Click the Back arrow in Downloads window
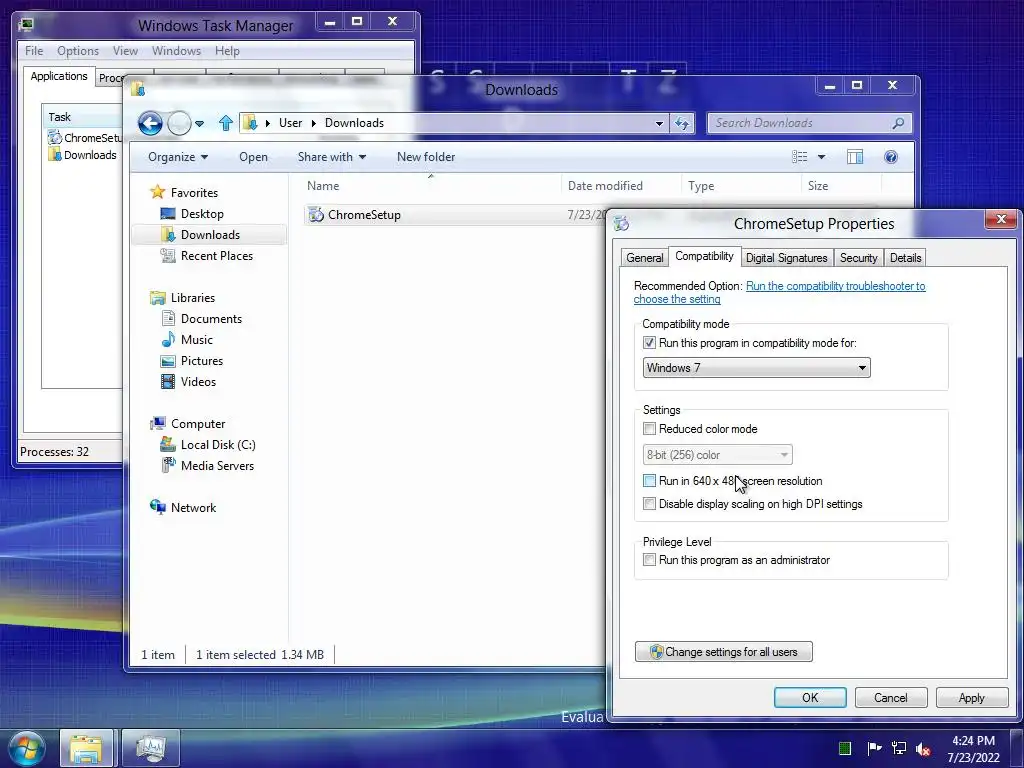The image size is (1024, 768). [150, 123]
